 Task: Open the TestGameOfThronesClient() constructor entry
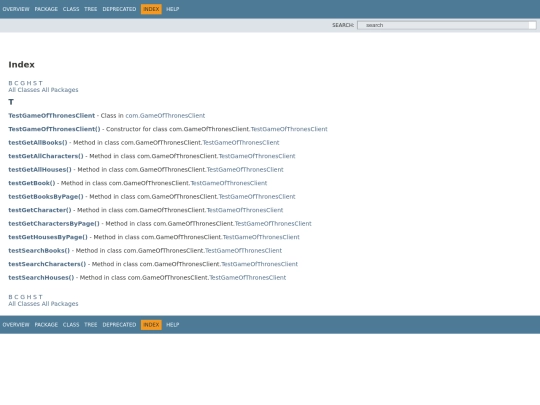[x=54, y=129]
